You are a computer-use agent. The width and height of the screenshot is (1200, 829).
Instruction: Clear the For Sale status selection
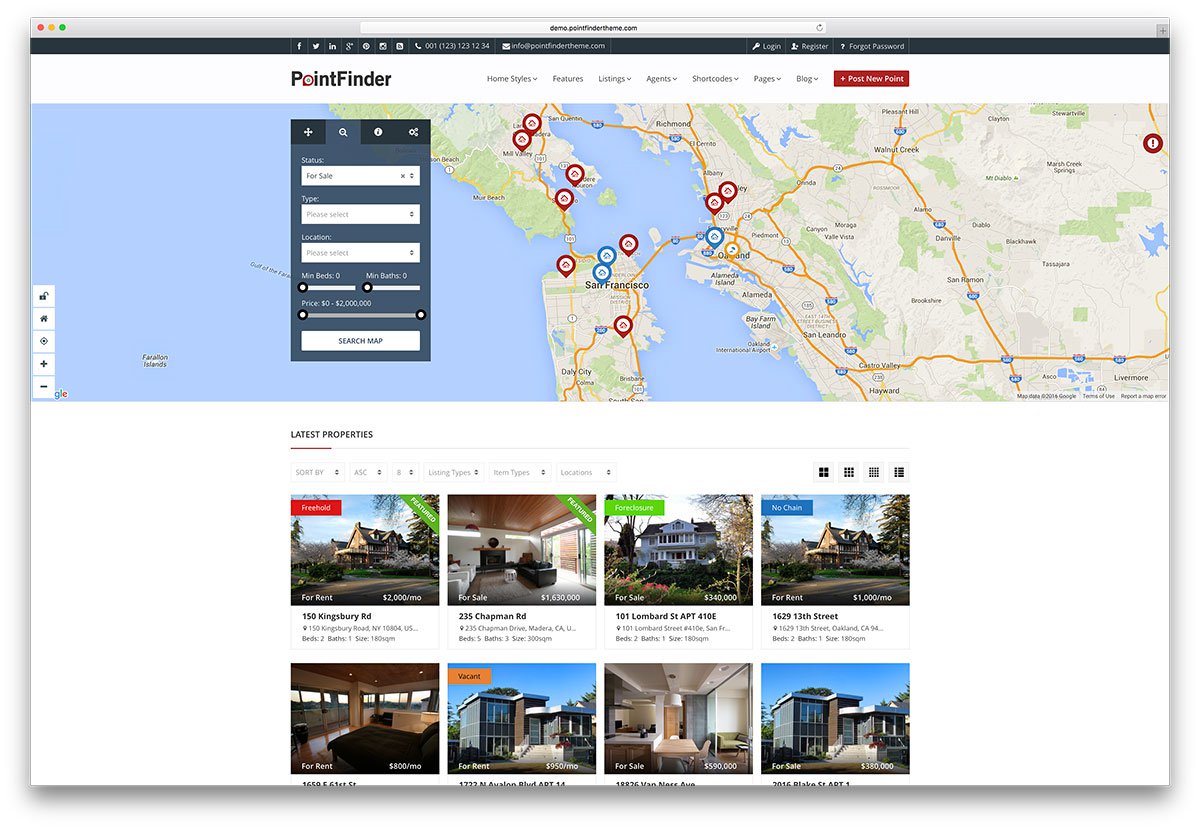click(x=402, y=176)
